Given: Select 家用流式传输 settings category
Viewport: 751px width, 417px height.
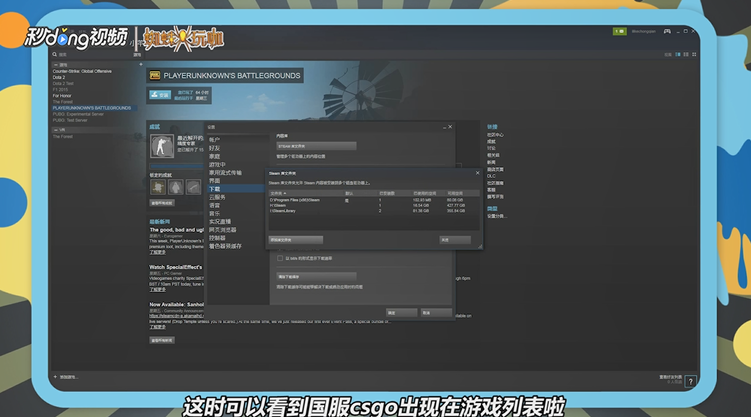Looking at the screenshot, I should tap(225, 173).
